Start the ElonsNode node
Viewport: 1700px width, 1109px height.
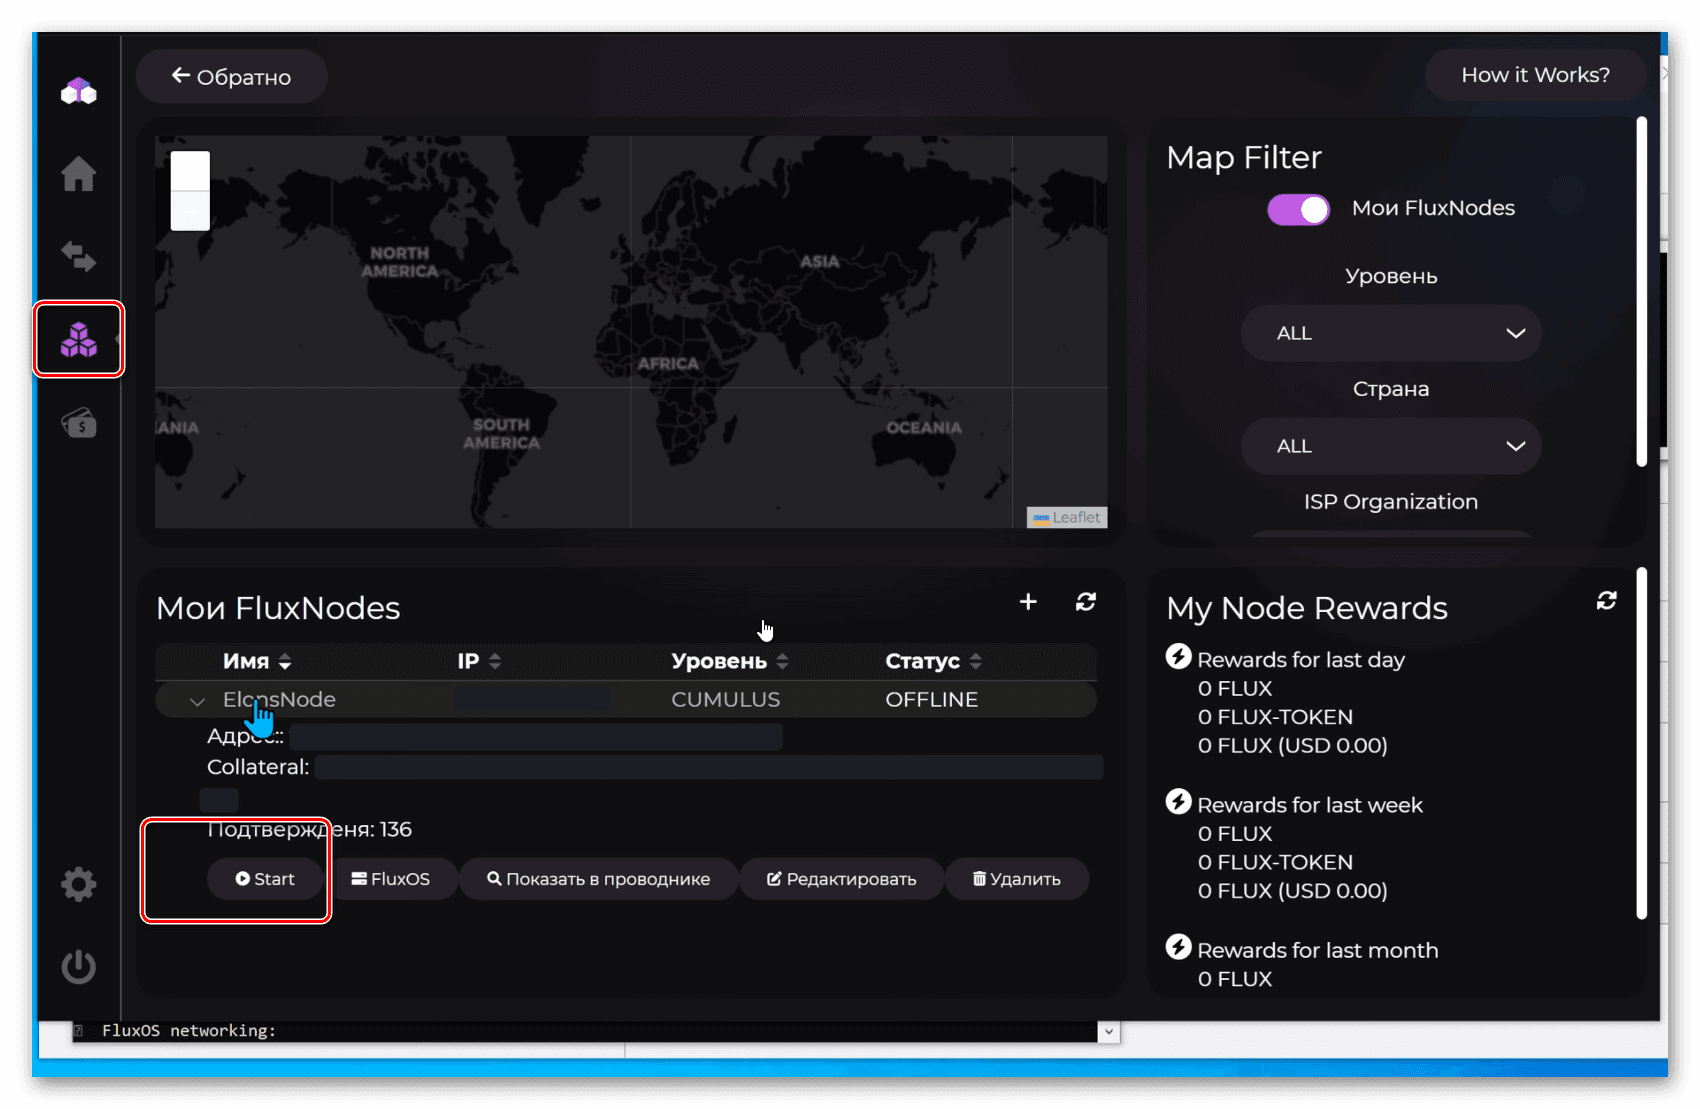click(x=265, y=879)
